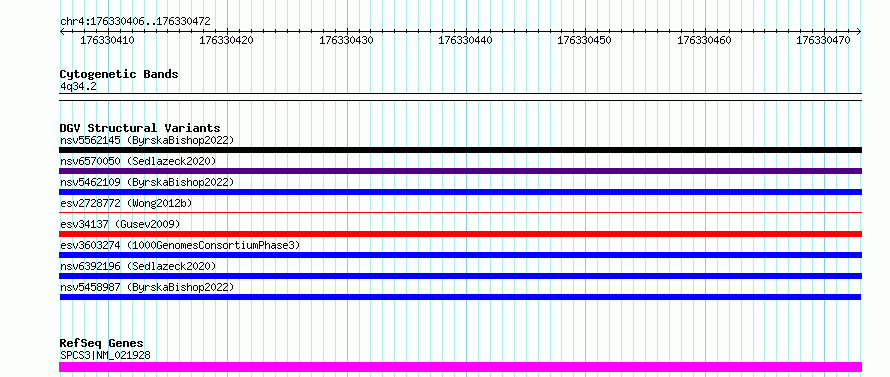Image resolution: width=890 pixels, height=377 pixels.
Task: Click the nsv5458987 (ByrskaBishop2022) label
Action: [x=147, y=287]
